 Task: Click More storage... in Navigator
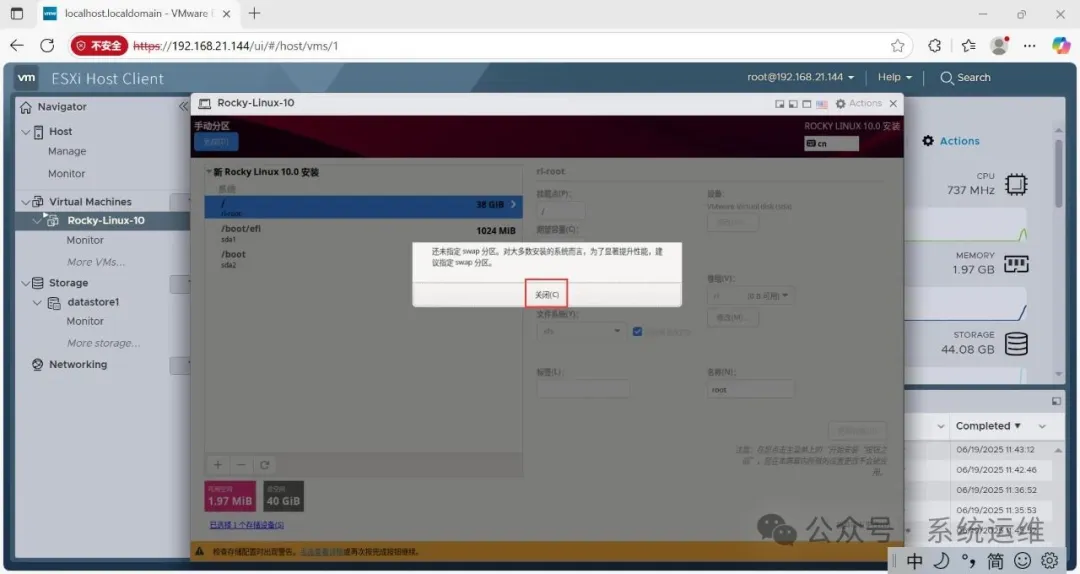pyautogui.click(x=103, y=343)
